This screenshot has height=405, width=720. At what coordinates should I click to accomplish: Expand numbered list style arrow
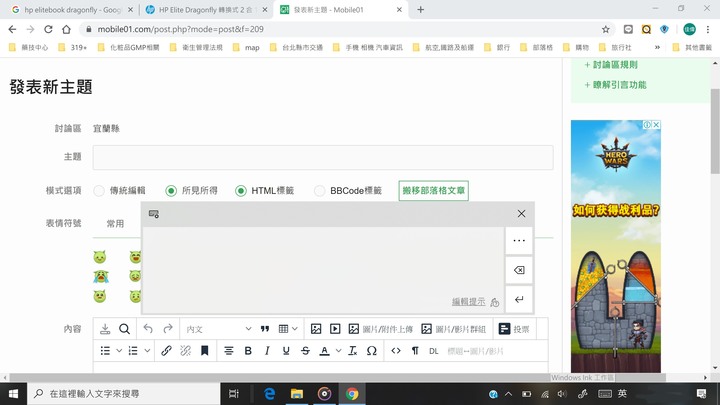[x=147, y=351]
